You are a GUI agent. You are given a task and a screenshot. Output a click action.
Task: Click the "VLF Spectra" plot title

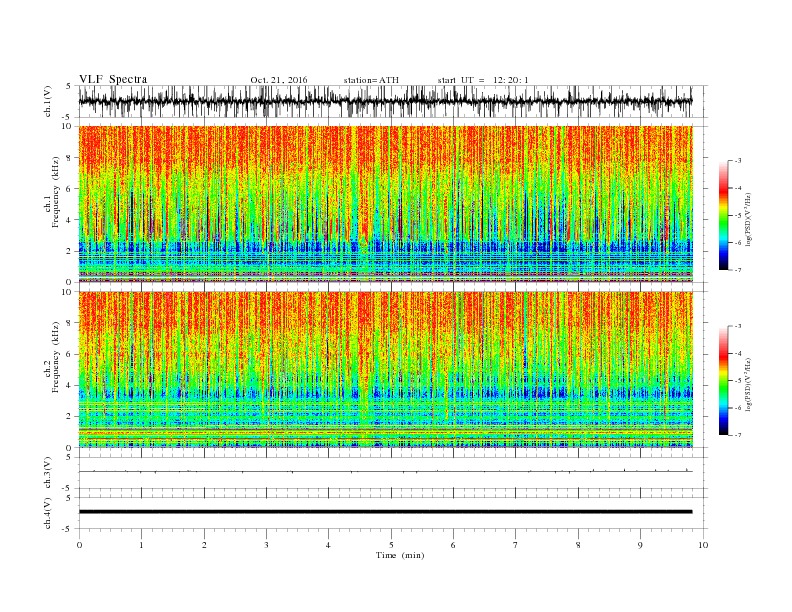tap(113, 79)
